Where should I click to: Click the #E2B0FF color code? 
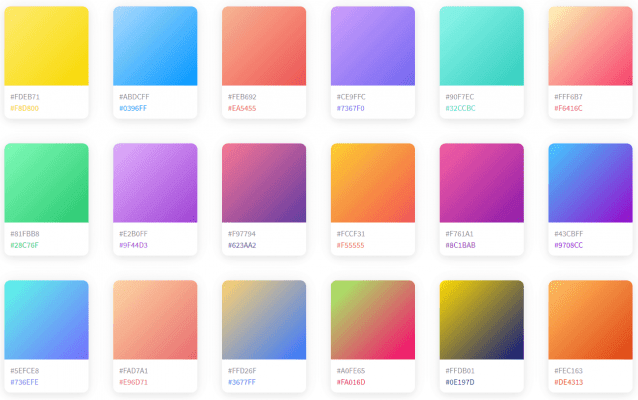point(133,234)
